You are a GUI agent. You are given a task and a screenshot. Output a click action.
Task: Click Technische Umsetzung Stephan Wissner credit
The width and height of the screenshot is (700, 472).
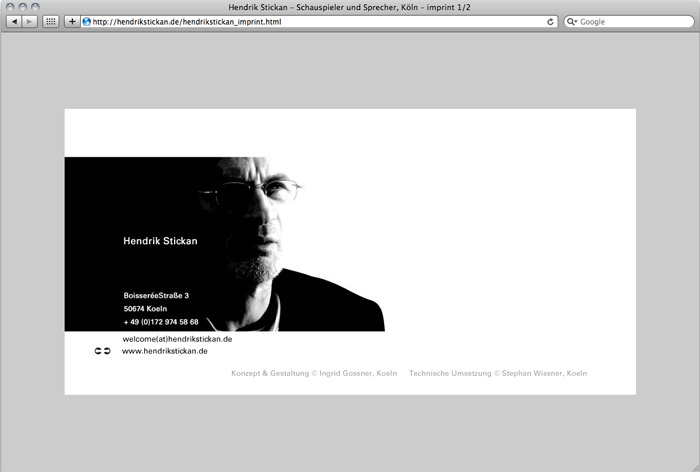tap(498, 373)
